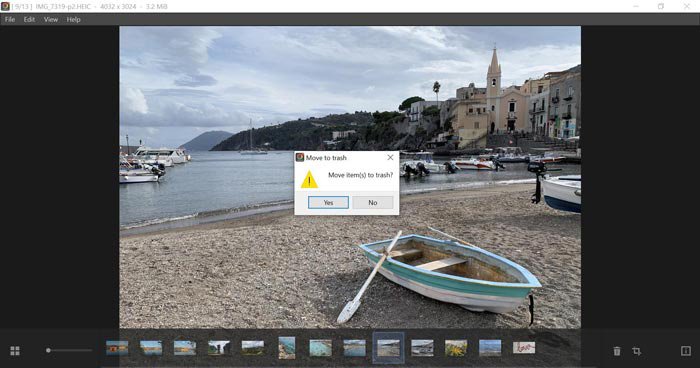Select the highlighted current beach thumbnail

click(x=388, y=348)
